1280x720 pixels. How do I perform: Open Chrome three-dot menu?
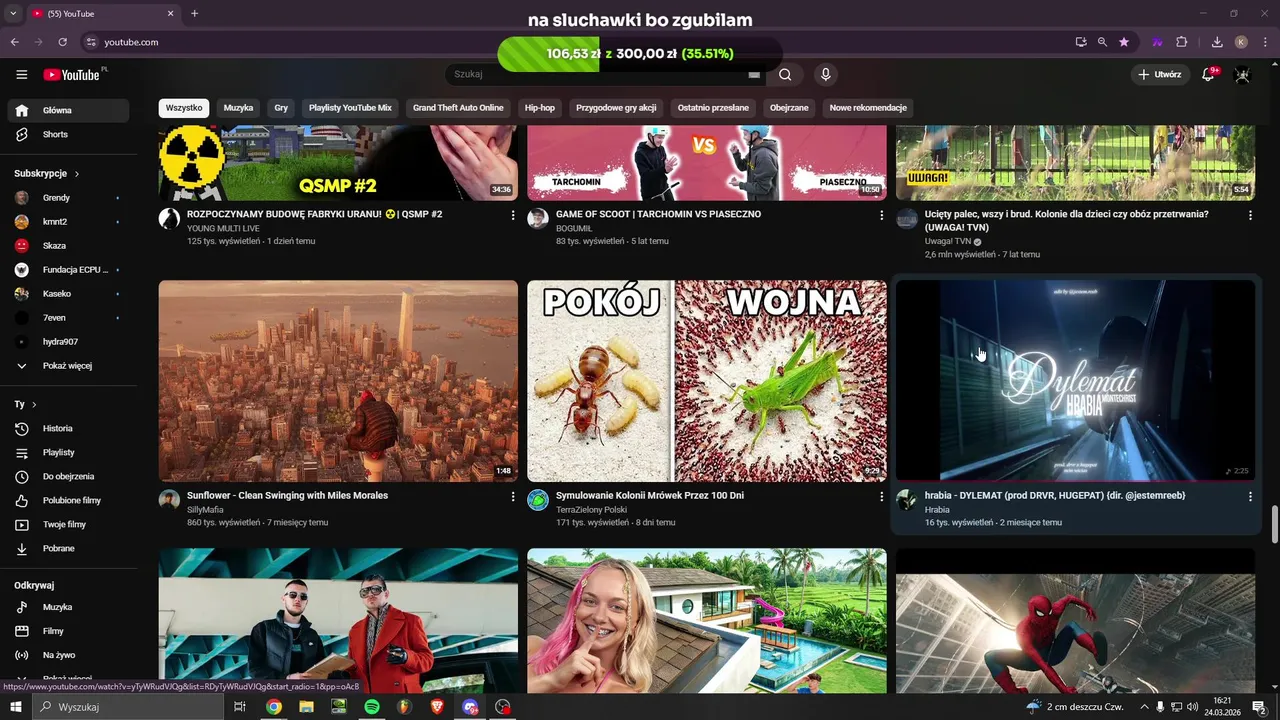pyautogui.click(x=1264, y=42)
